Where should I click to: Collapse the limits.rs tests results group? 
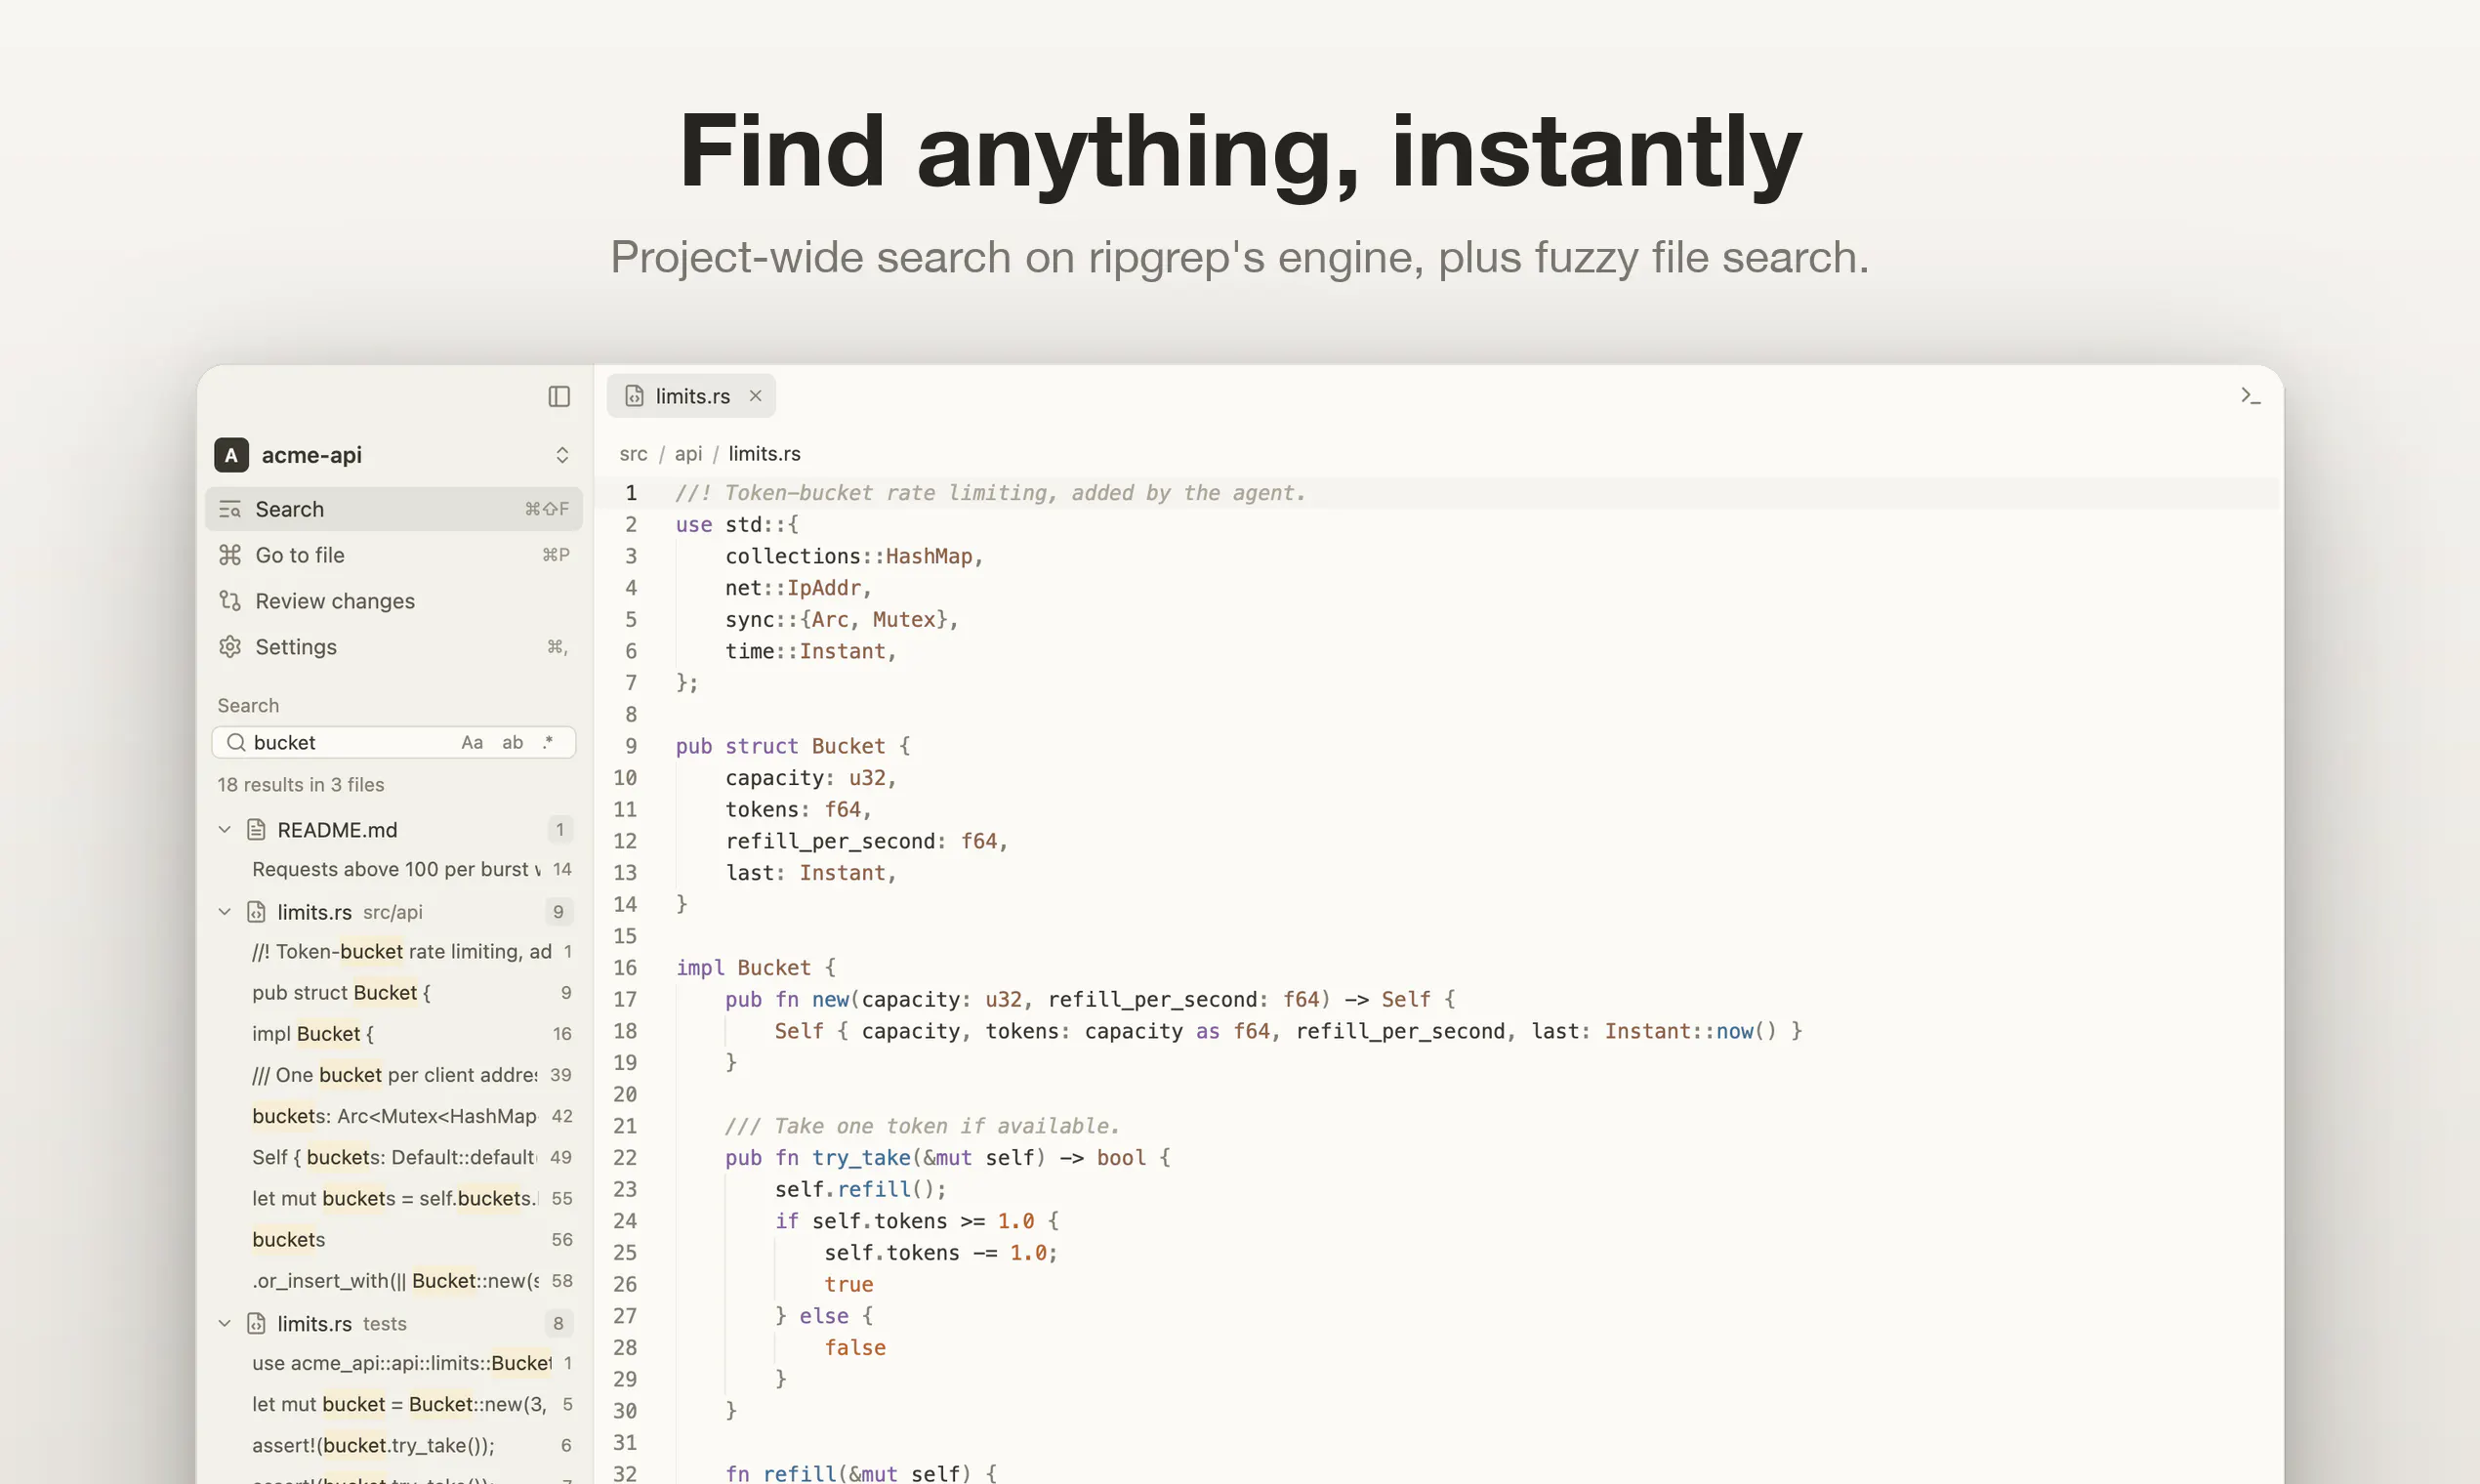(x=225, y=1324)
